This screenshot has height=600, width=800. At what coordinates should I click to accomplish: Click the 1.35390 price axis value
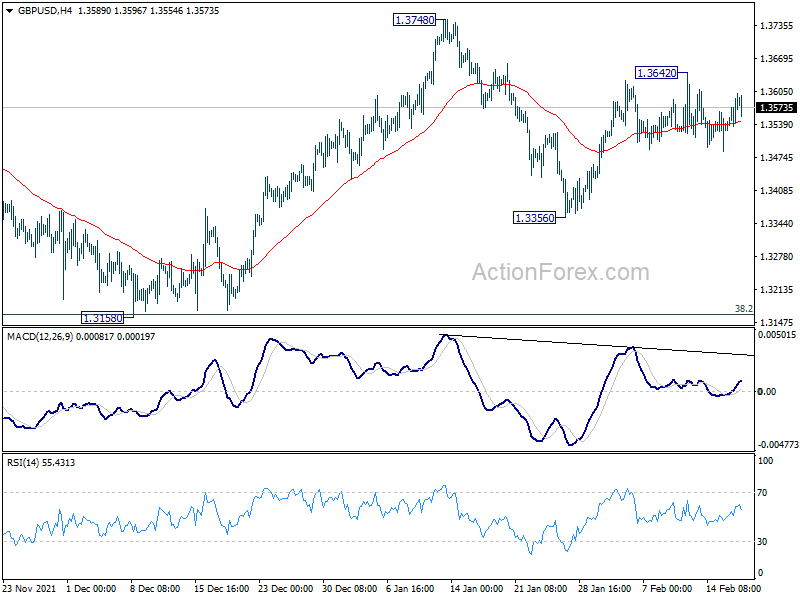point(777,124)
